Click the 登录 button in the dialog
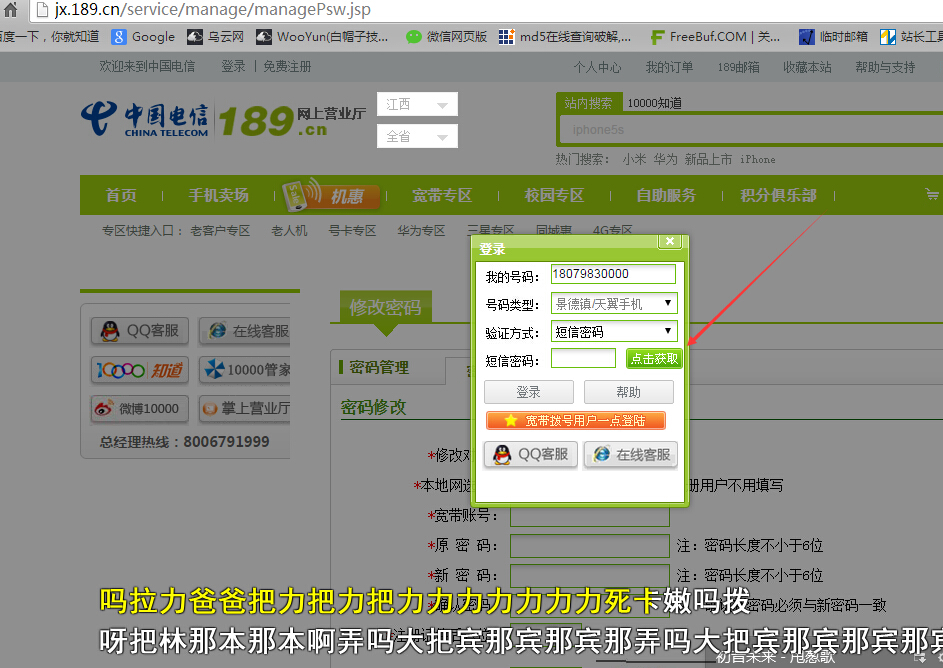This screenshot has width=943, height=668. pyautogui.click(x=529, y=392)
